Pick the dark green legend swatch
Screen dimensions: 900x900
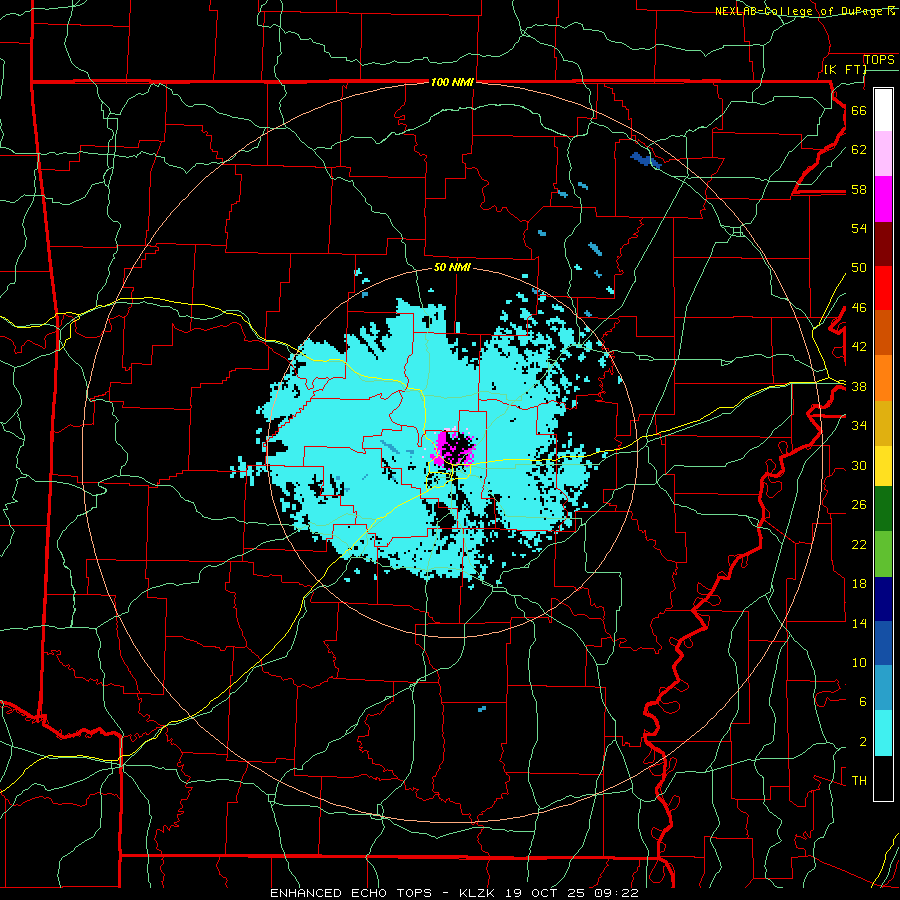(883, 509)
